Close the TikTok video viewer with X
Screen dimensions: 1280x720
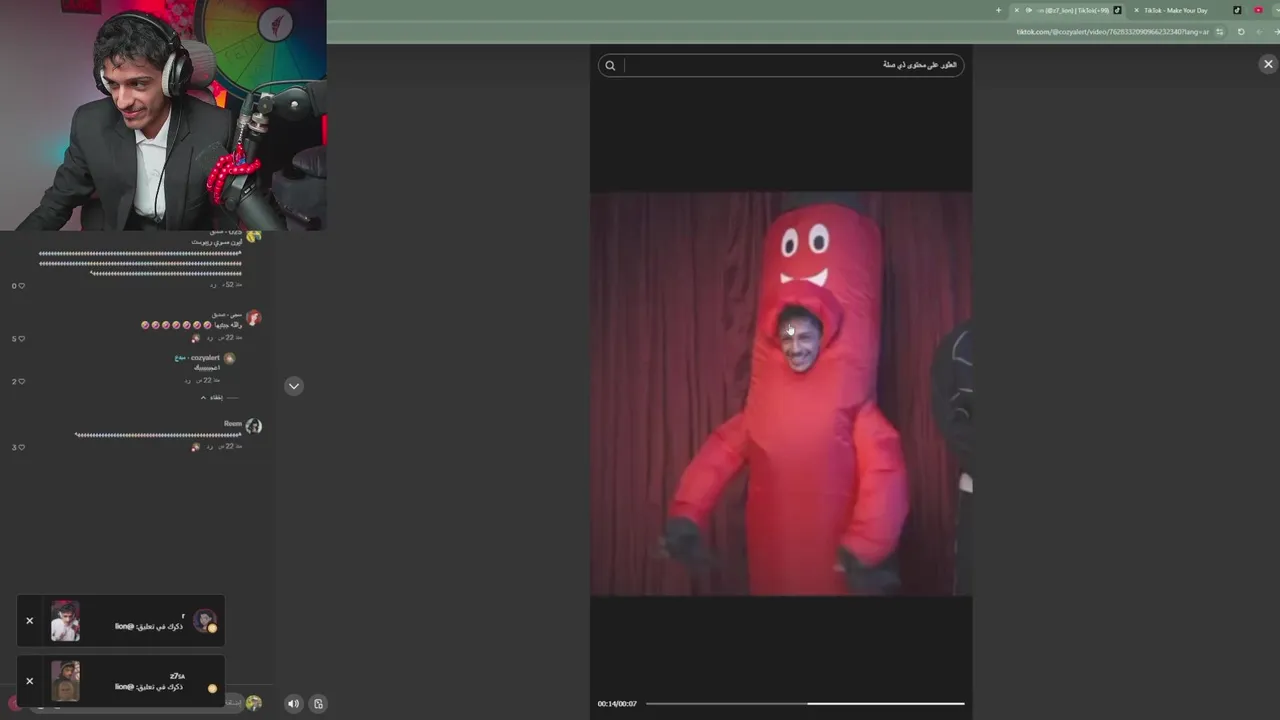click(x=1268, y=64)
